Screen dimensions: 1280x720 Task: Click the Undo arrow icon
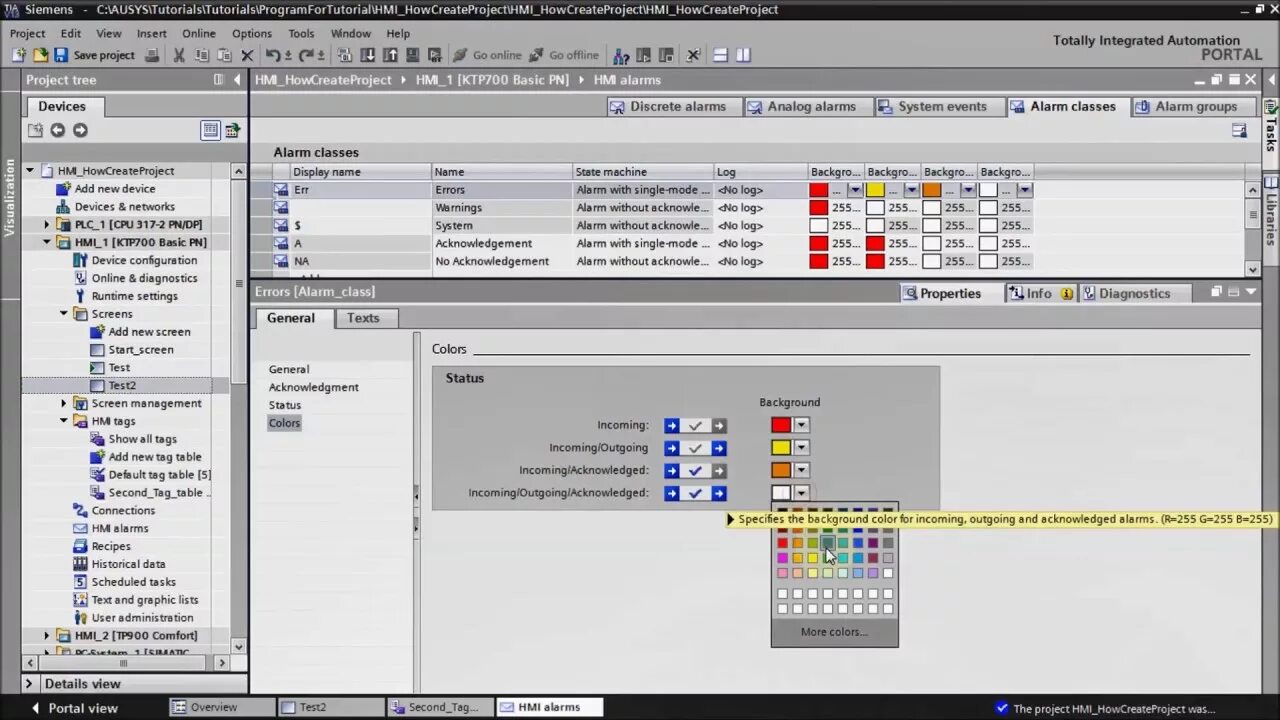273,55
